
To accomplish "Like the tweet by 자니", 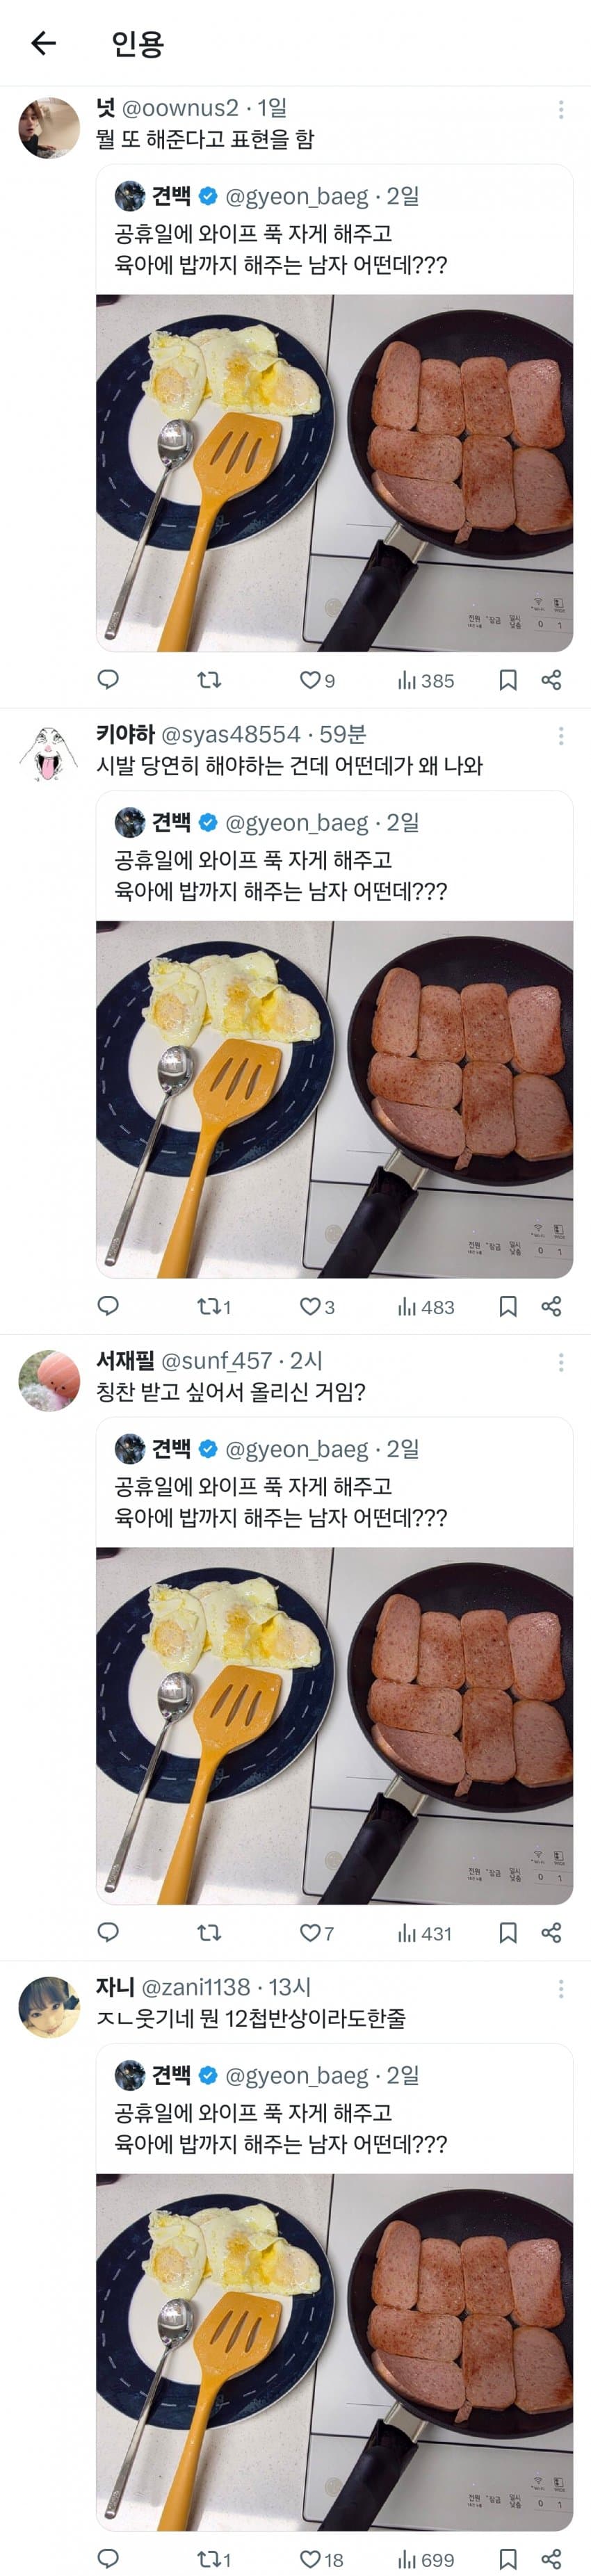I will [310, 2558].
